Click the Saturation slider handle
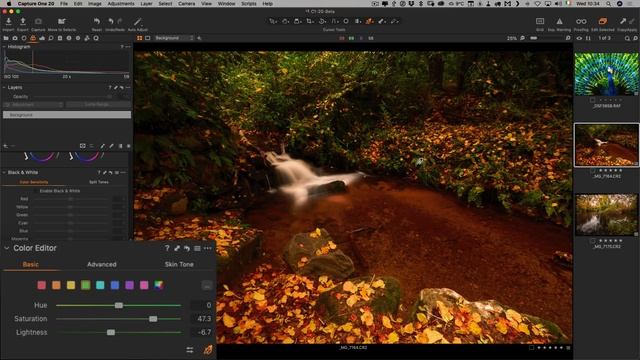Screen dimensions: 640x360 click(x=153, y=319)
